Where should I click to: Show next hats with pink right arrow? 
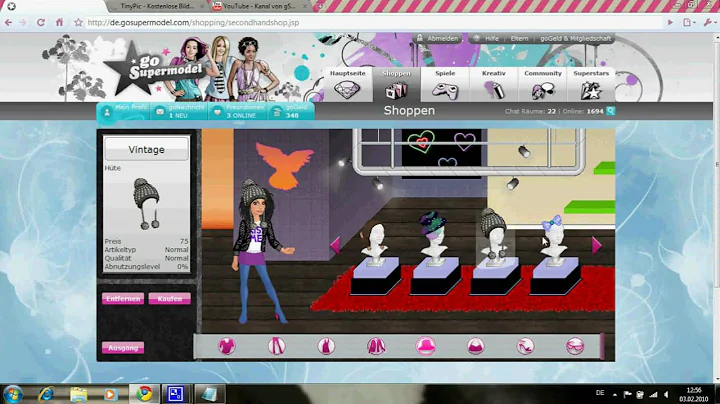tap(596, 246)
